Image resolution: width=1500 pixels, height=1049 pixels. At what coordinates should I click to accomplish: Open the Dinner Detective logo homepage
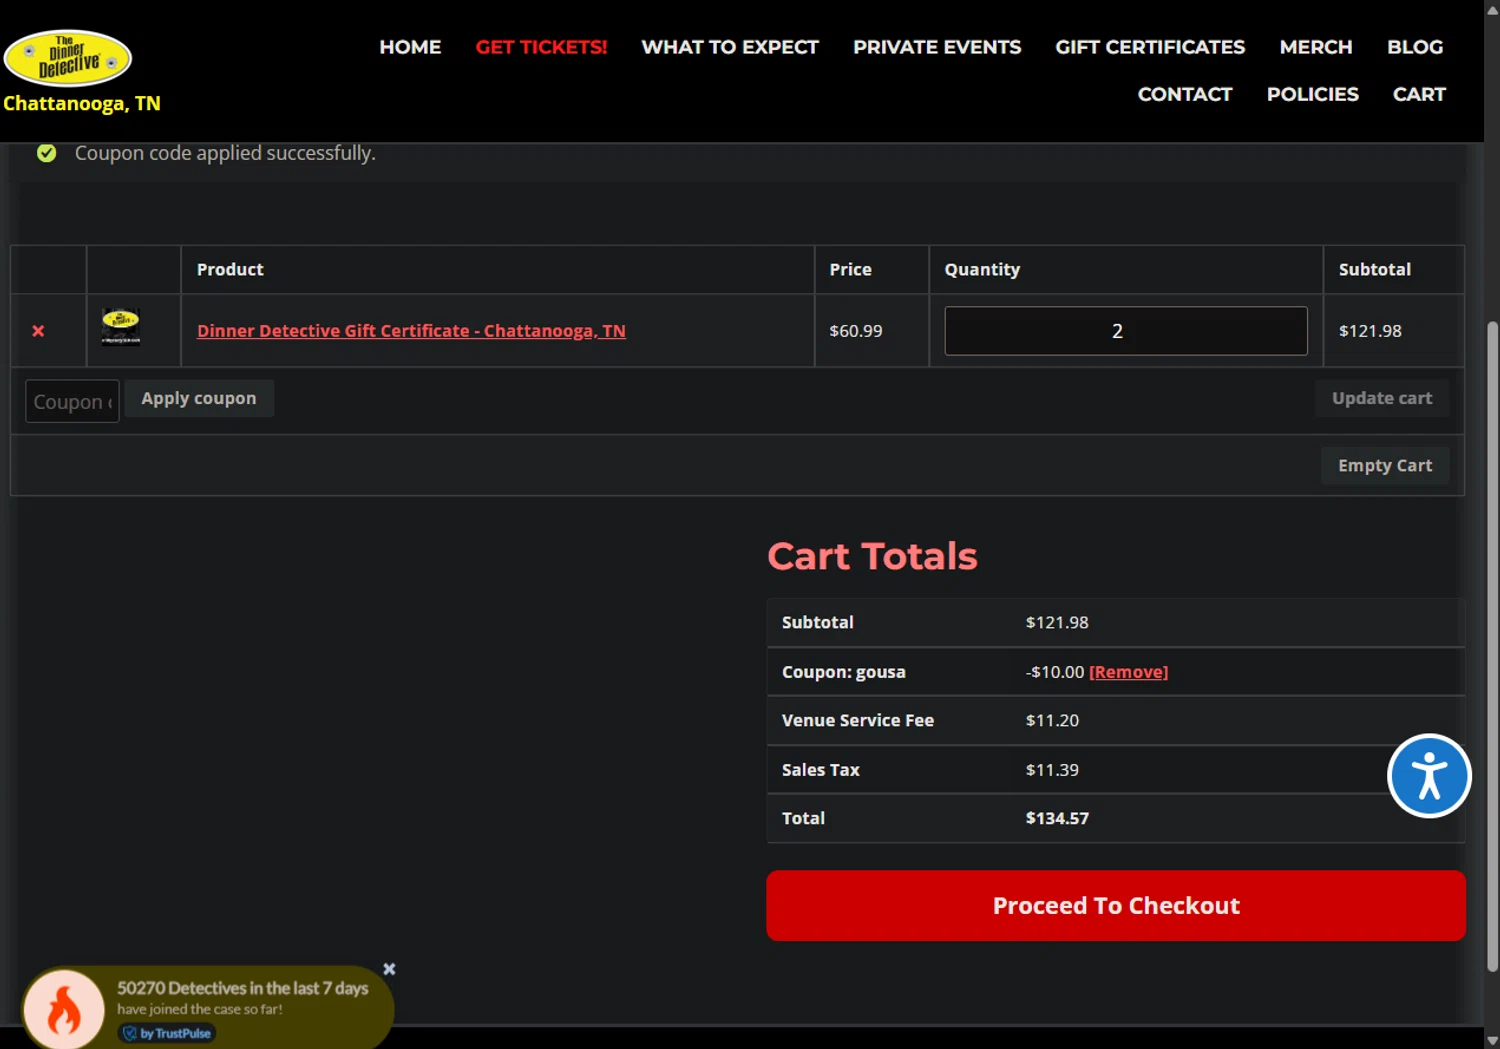tap(67, 58)
